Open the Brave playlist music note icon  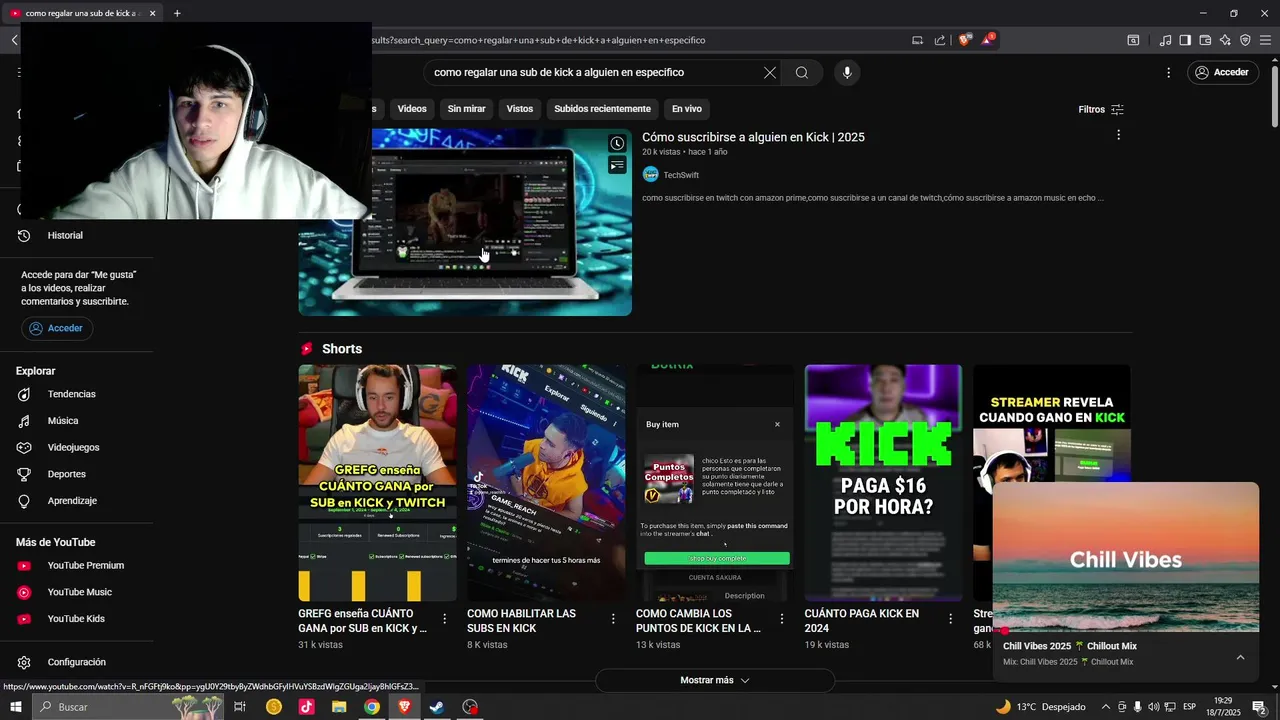1165,40
